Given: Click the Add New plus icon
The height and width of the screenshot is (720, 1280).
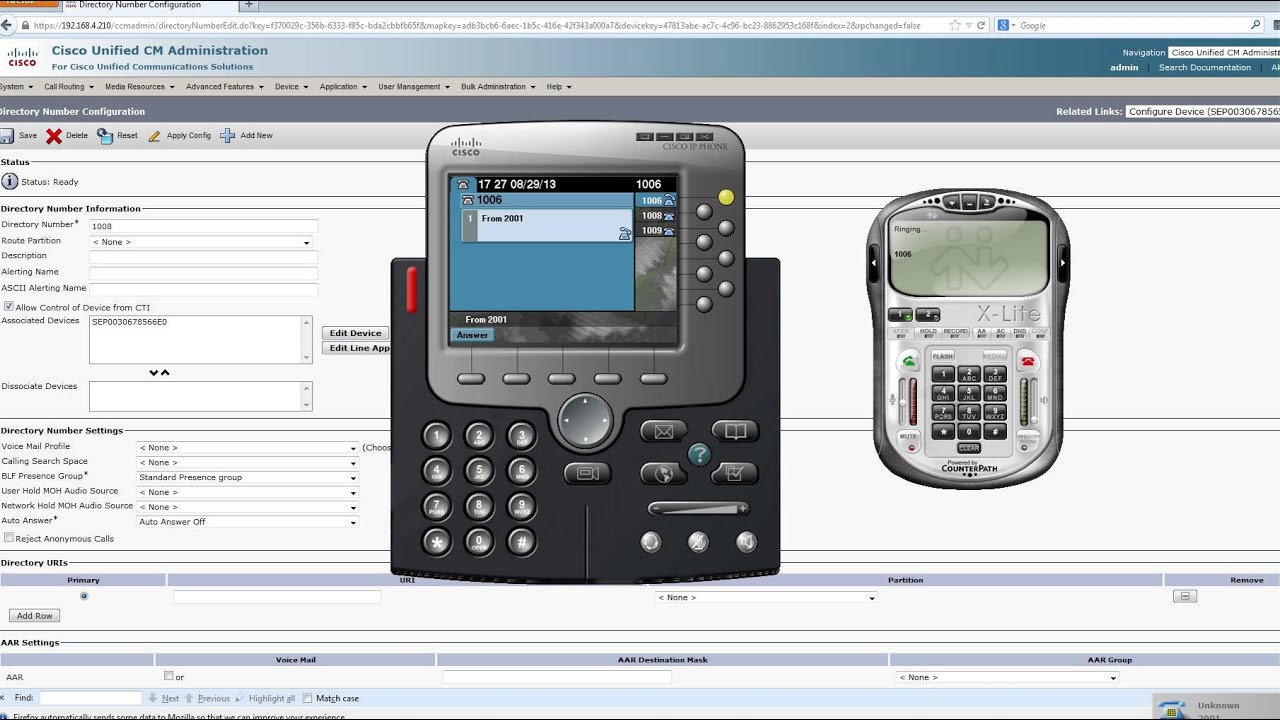Looking at the screenshot, I should point(227,136).
